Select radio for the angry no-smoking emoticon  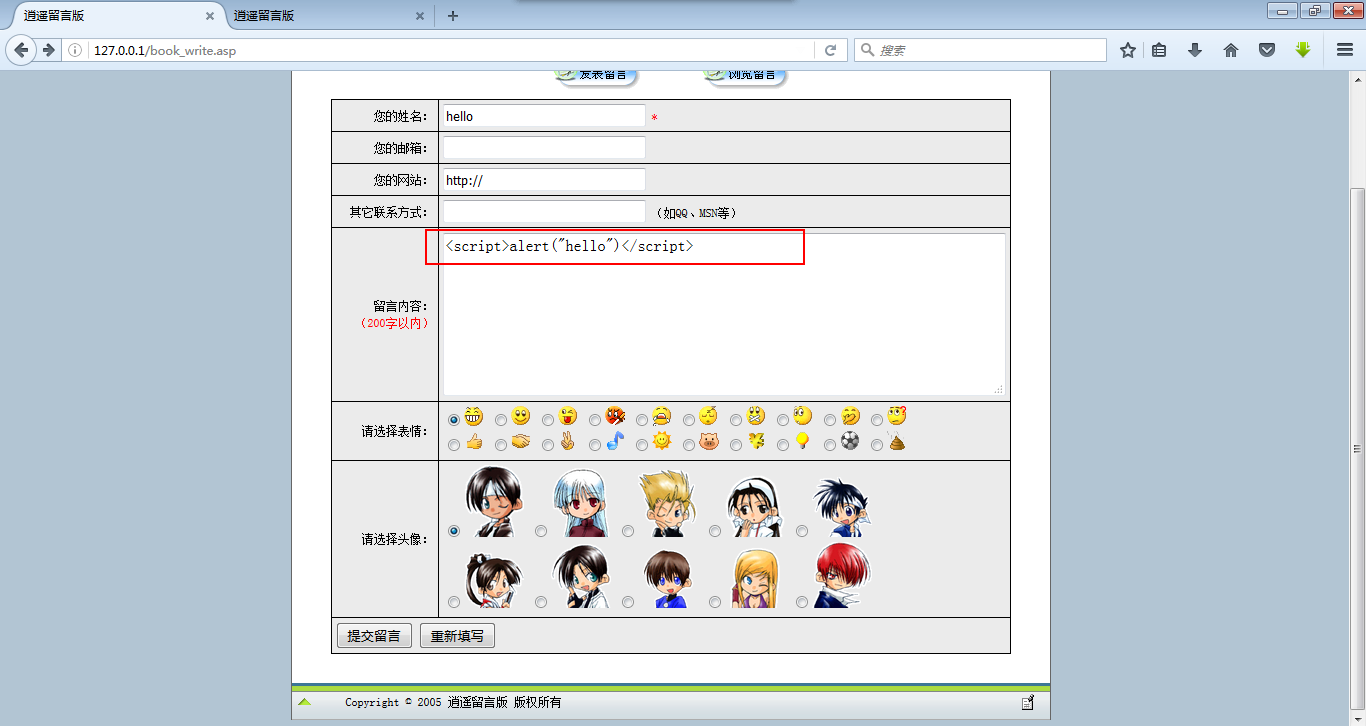pos(595,420)
